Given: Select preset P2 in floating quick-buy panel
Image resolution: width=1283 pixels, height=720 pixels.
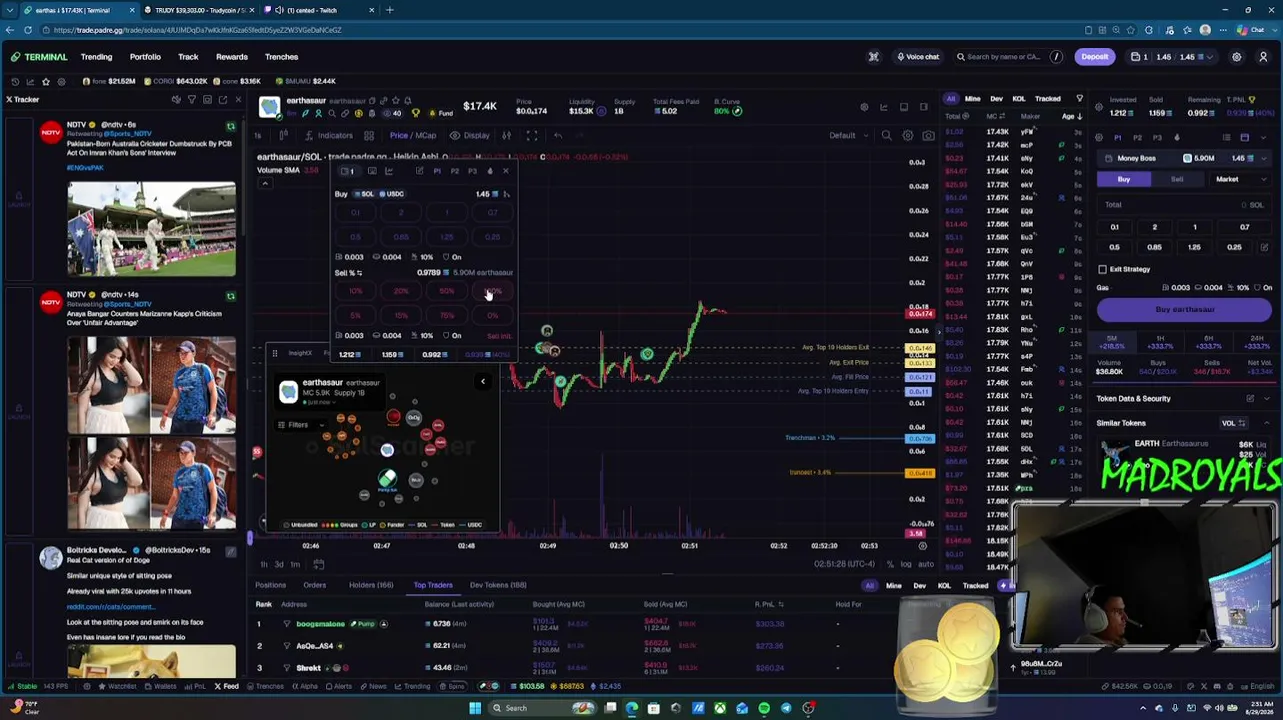Looking at the screenshot, I should pos(454,171).
